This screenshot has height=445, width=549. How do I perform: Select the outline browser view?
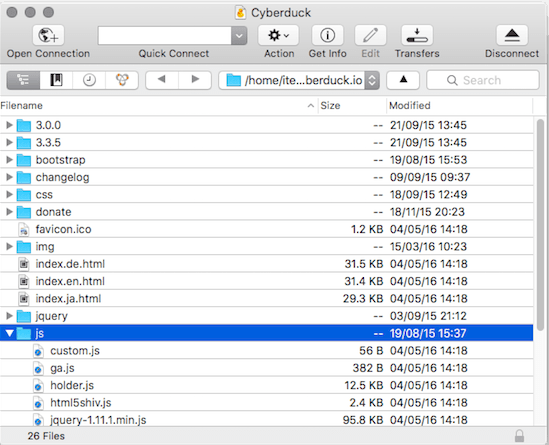pyautogui.click(x=23, y=80)
